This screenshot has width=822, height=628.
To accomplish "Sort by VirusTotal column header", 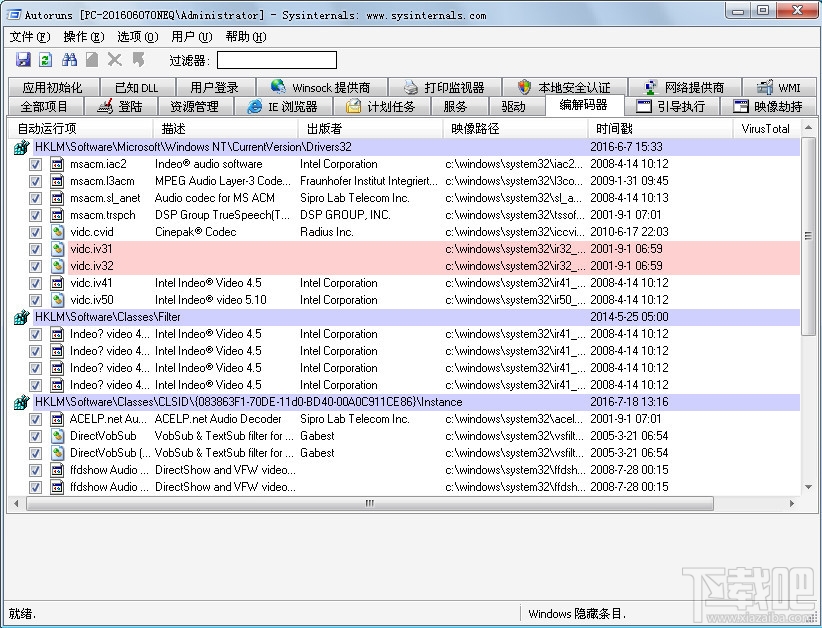I will (x=767, y=128).
